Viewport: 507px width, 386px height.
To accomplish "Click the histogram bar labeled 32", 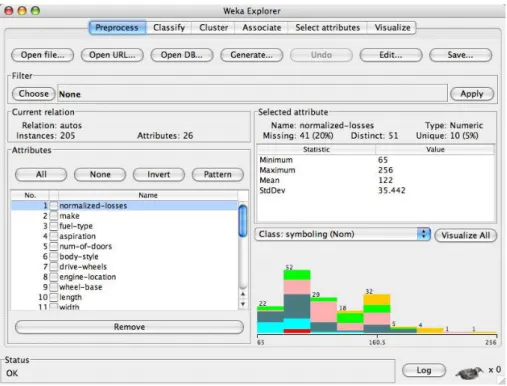I will coord(377,314).
